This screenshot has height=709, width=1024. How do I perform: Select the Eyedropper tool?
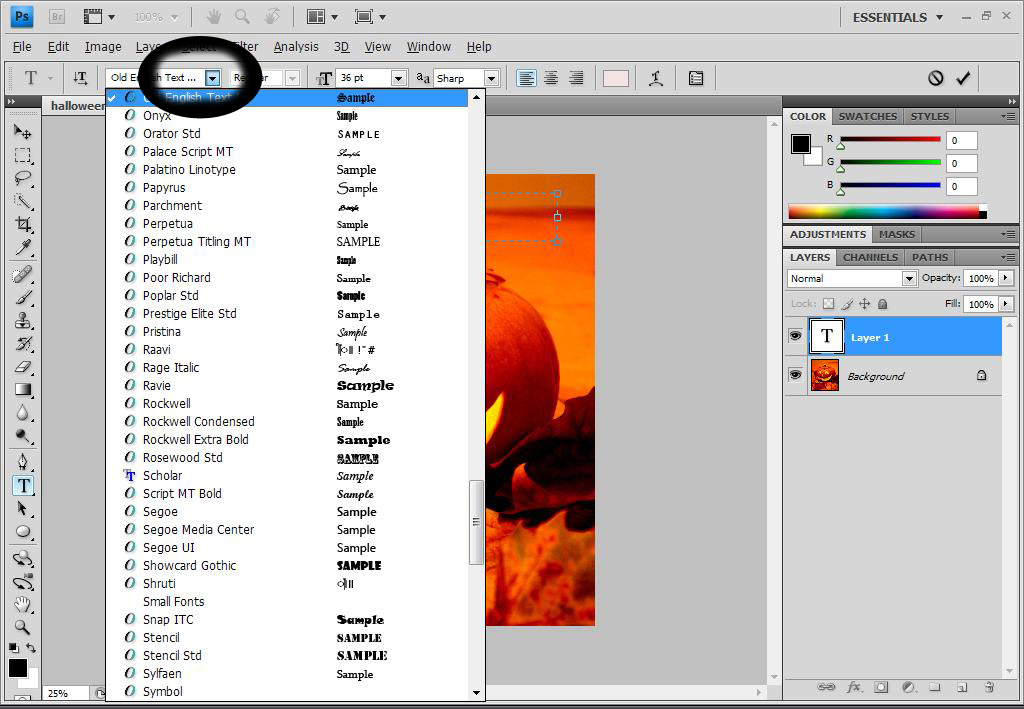click(24, 247)
